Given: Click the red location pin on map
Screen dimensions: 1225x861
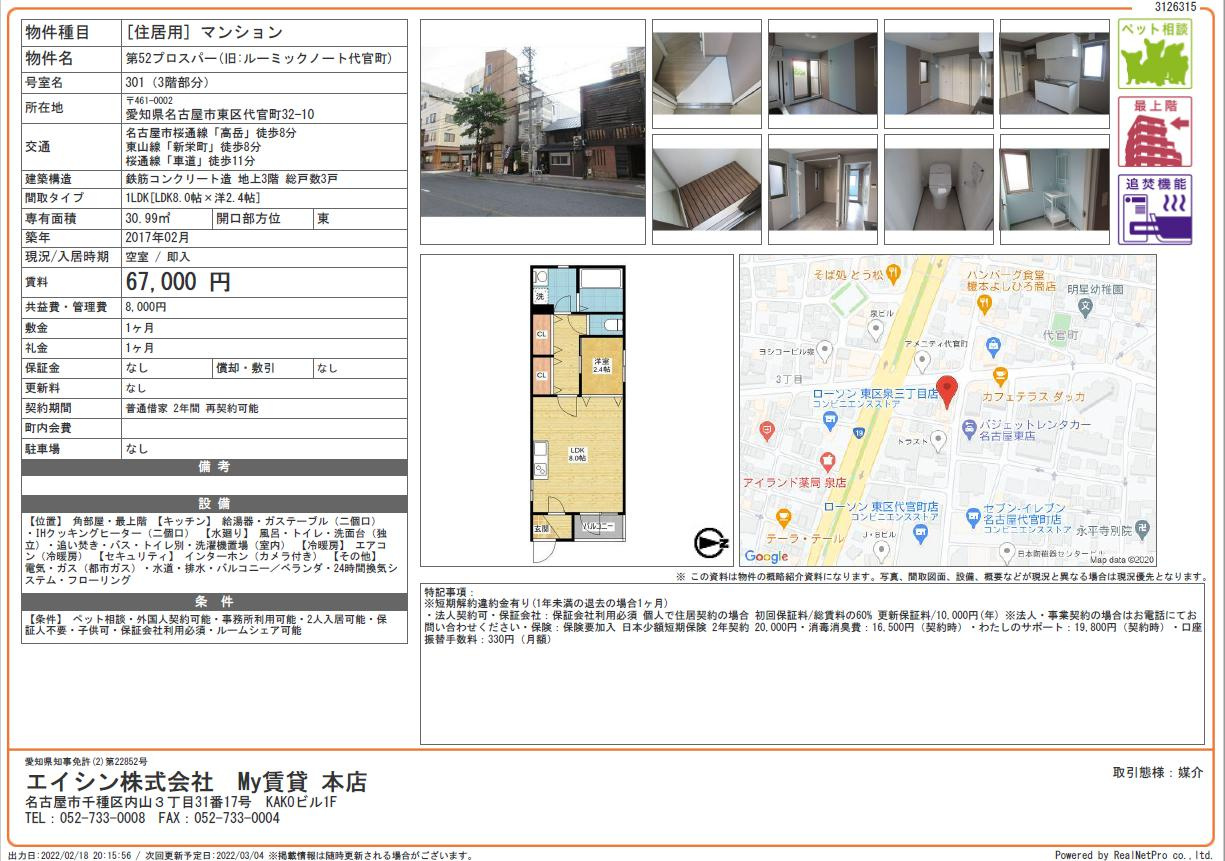Looking at the screenshot, I should pyautogui.click(x=947, y=391).
